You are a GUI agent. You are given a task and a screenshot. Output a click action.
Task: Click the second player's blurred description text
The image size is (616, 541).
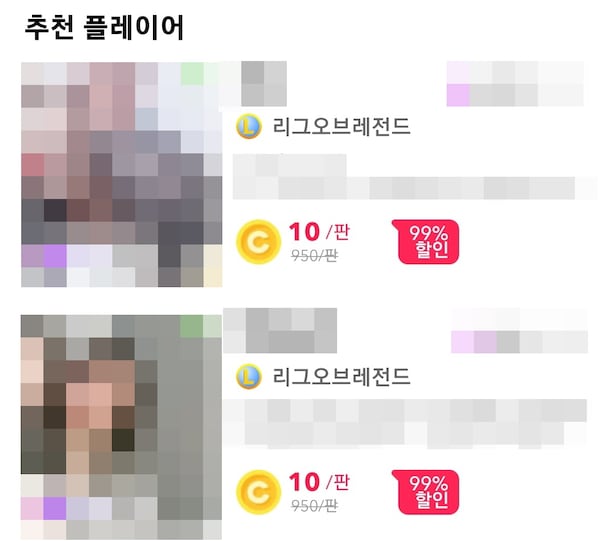[x=405, y=424]
